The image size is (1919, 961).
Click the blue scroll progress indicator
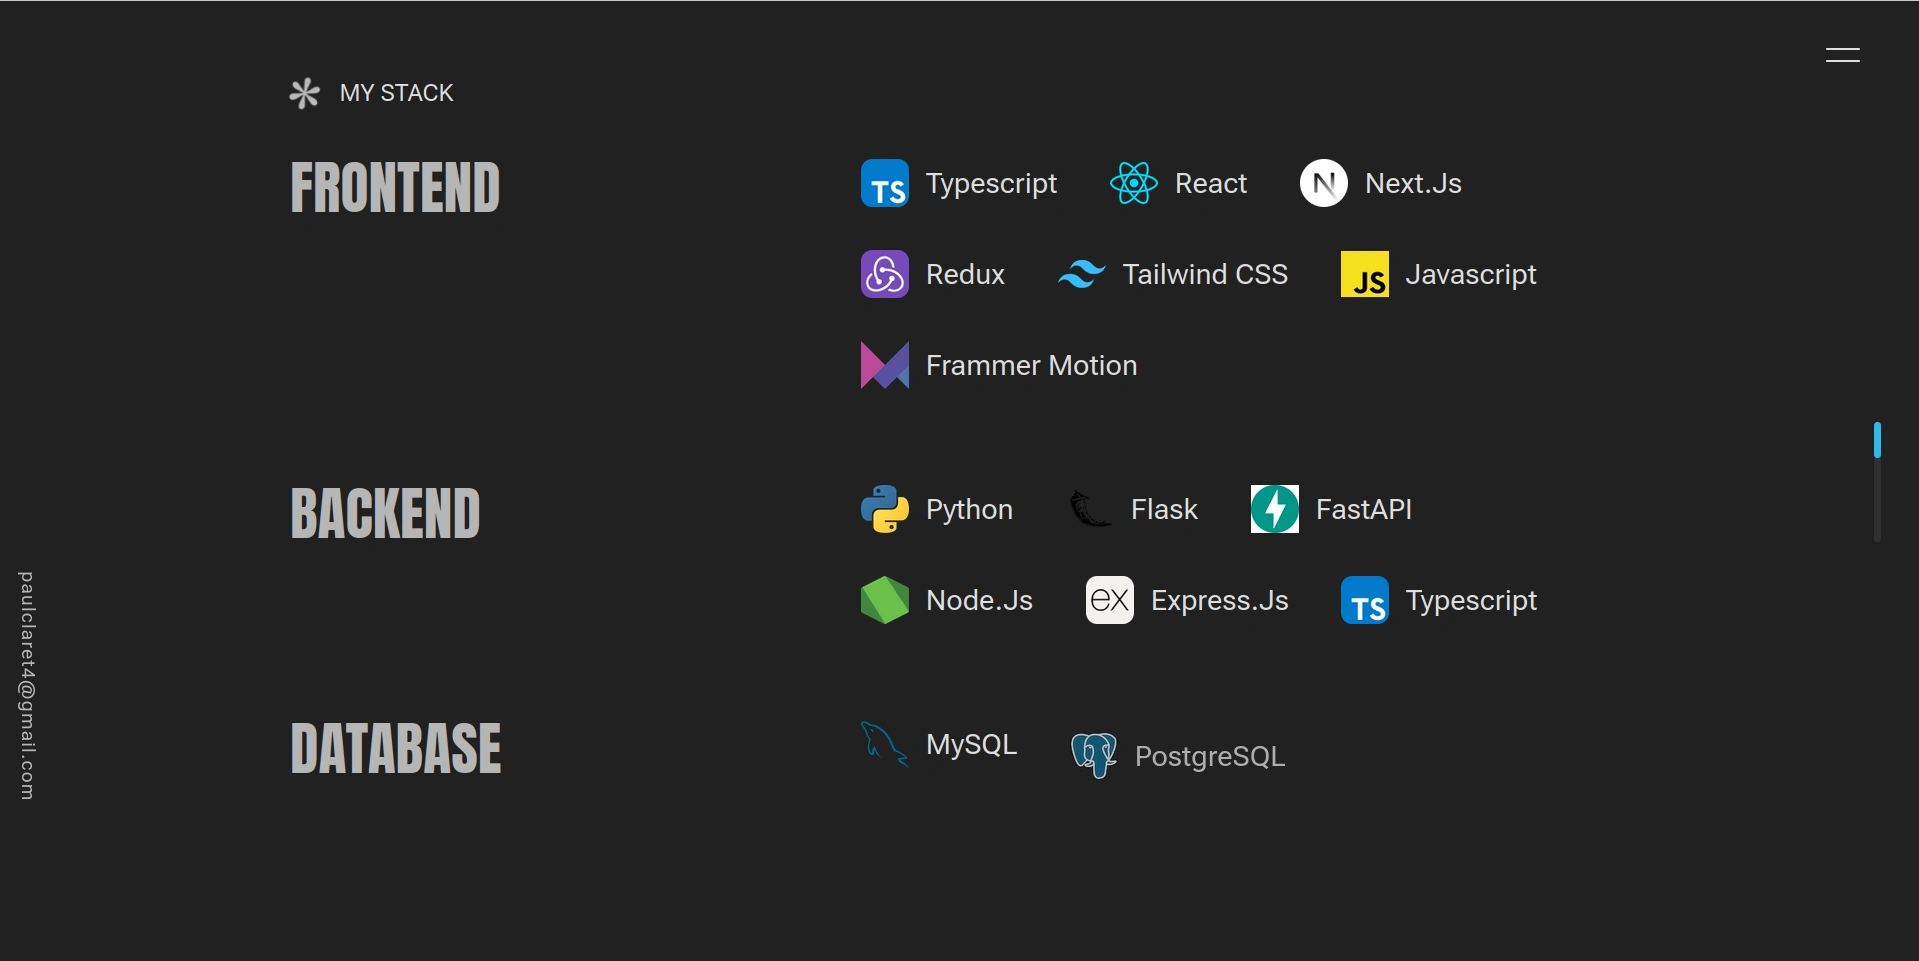[x=1877, y=440]
